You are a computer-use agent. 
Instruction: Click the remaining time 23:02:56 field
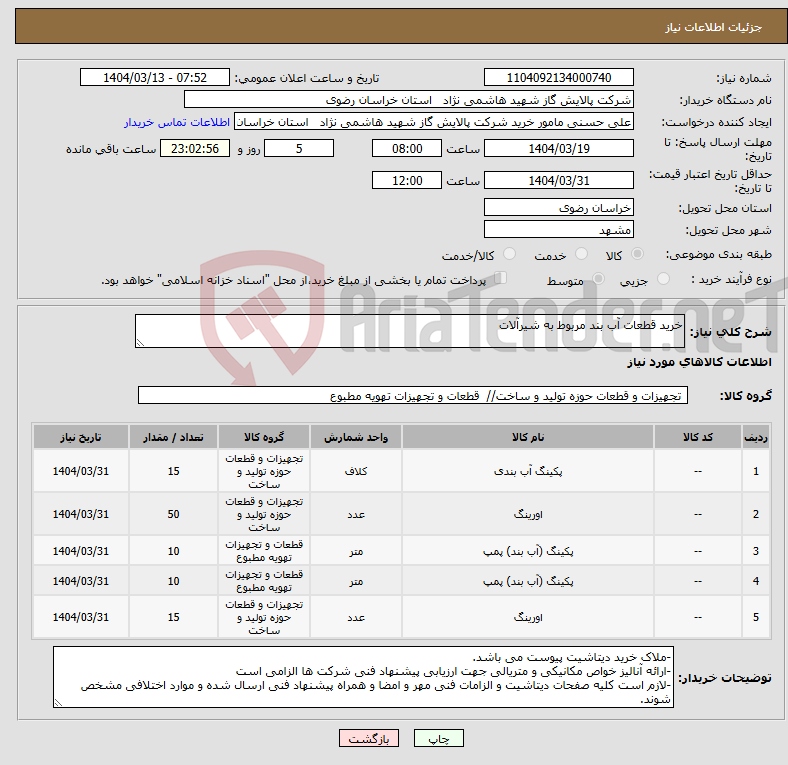pos(195,149)
